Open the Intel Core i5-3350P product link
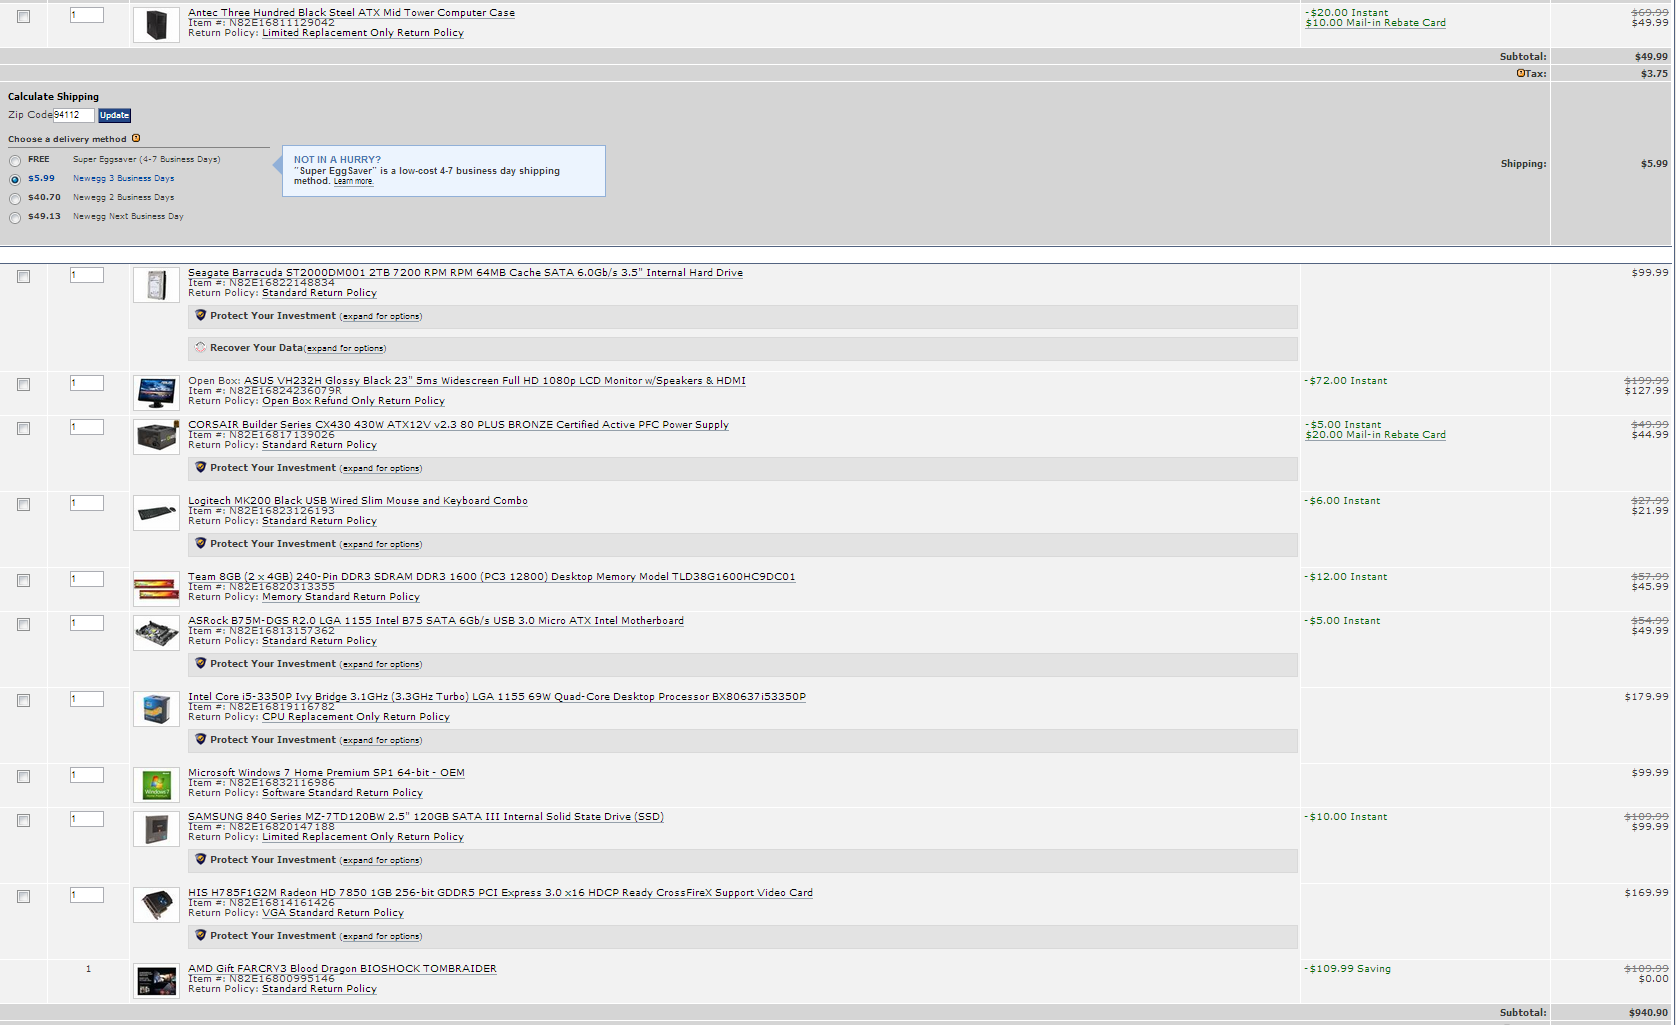 tap(497, 697)
